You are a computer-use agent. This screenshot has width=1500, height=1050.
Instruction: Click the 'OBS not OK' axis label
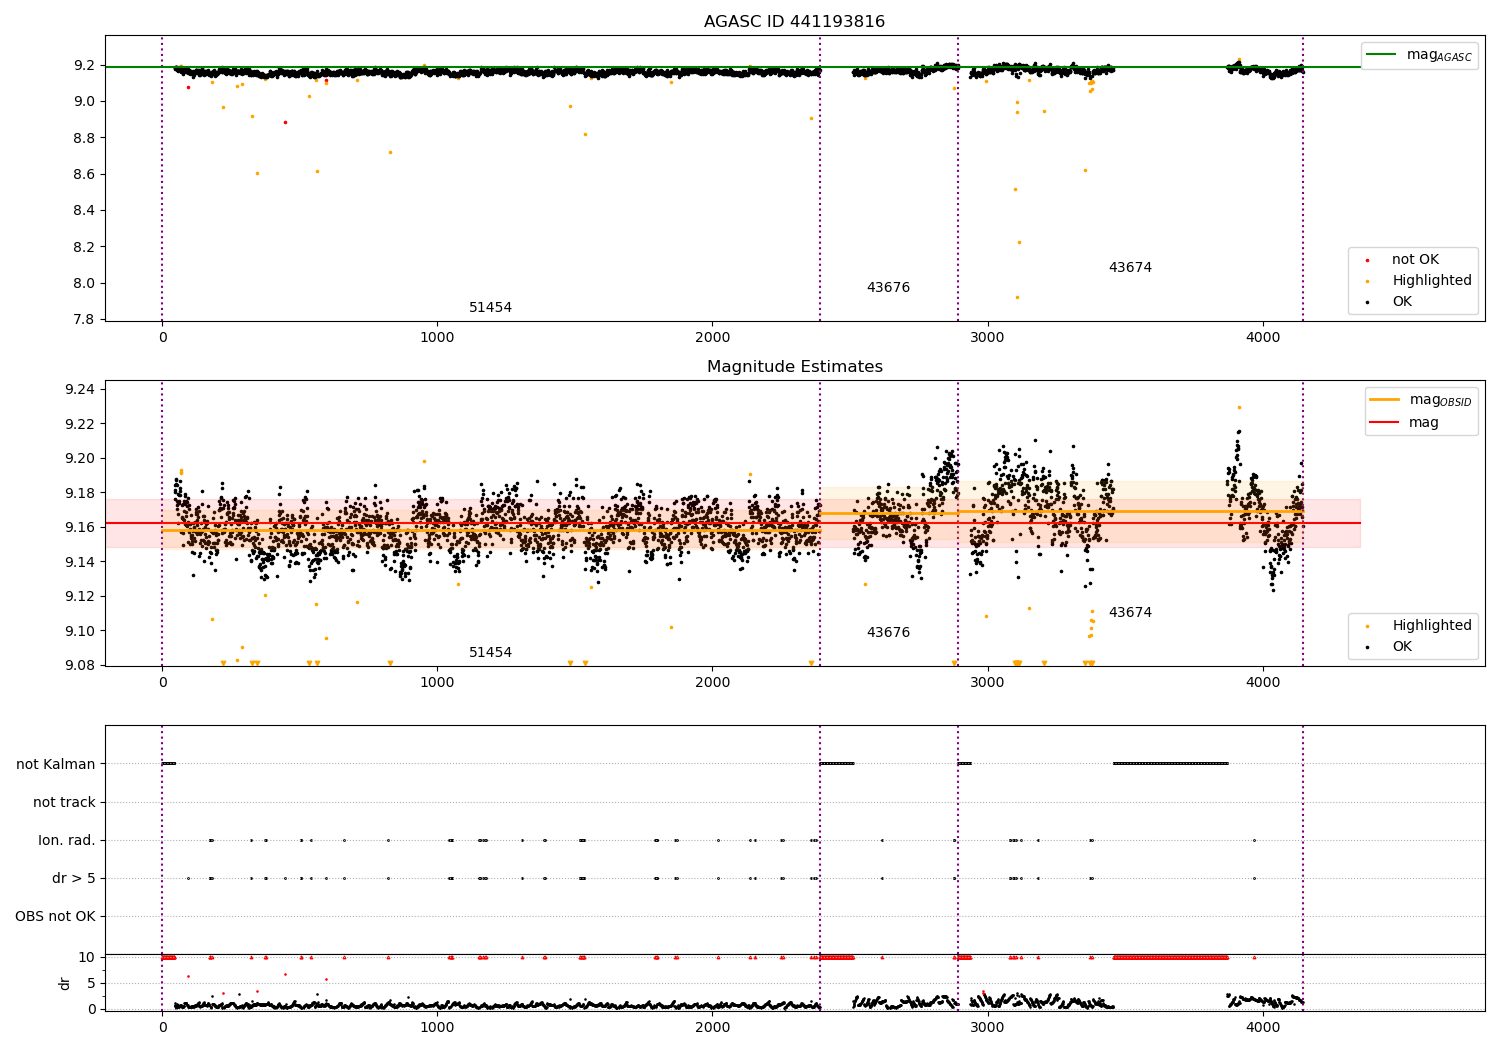[x=55, y=917]
